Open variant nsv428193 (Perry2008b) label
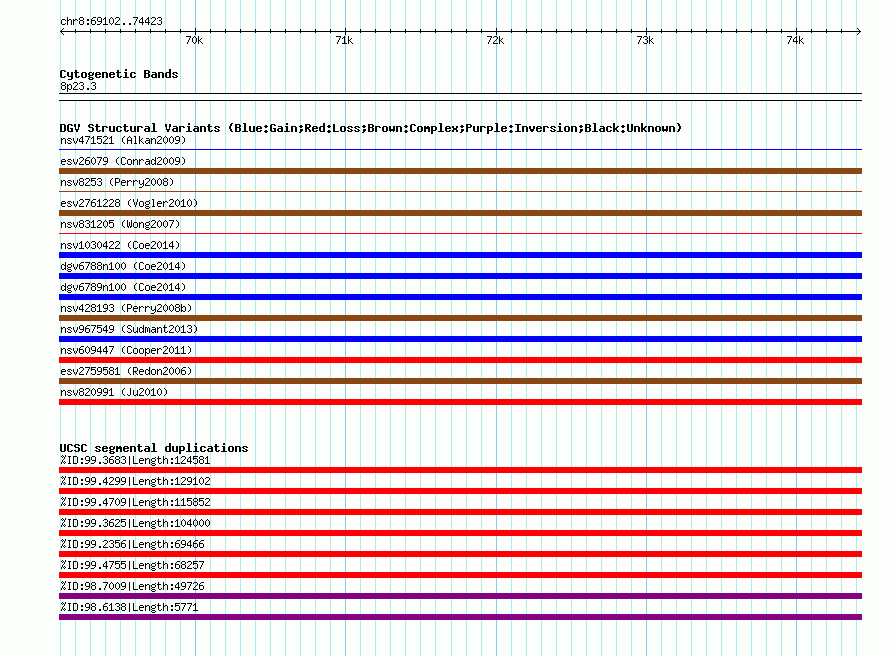 tap(126, 308)
